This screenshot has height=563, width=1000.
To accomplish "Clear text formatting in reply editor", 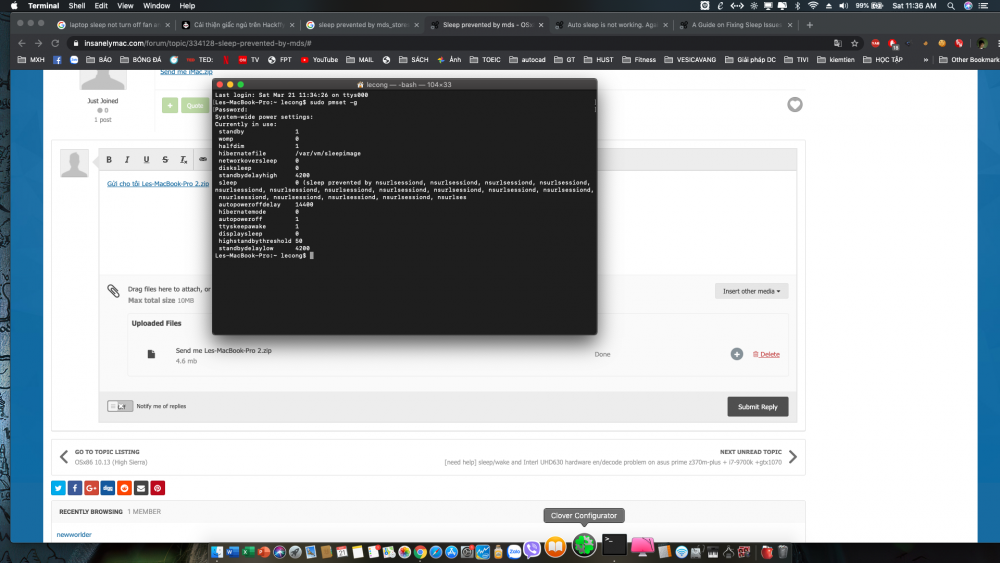I will [183, 159].
